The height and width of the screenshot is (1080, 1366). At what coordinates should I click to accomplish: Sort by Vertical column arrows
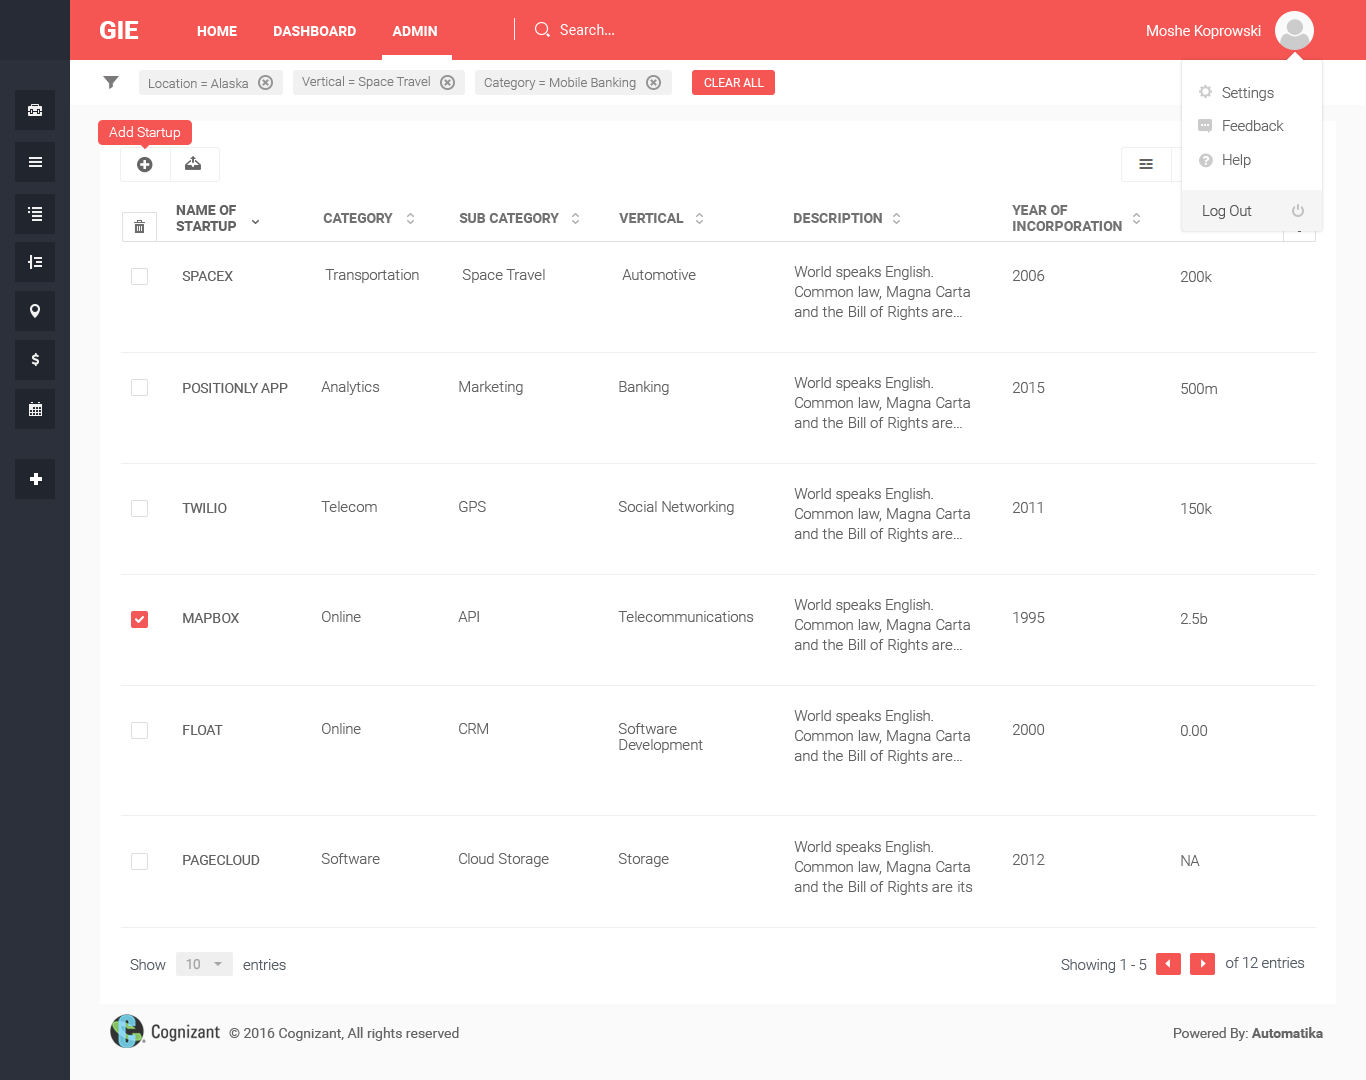click(699, 218)
